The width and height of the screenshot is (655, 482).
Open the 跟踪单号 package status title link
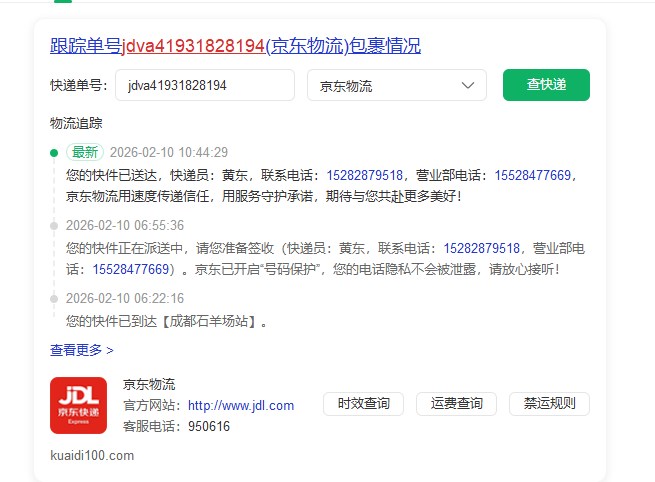(x=235, y=46)
